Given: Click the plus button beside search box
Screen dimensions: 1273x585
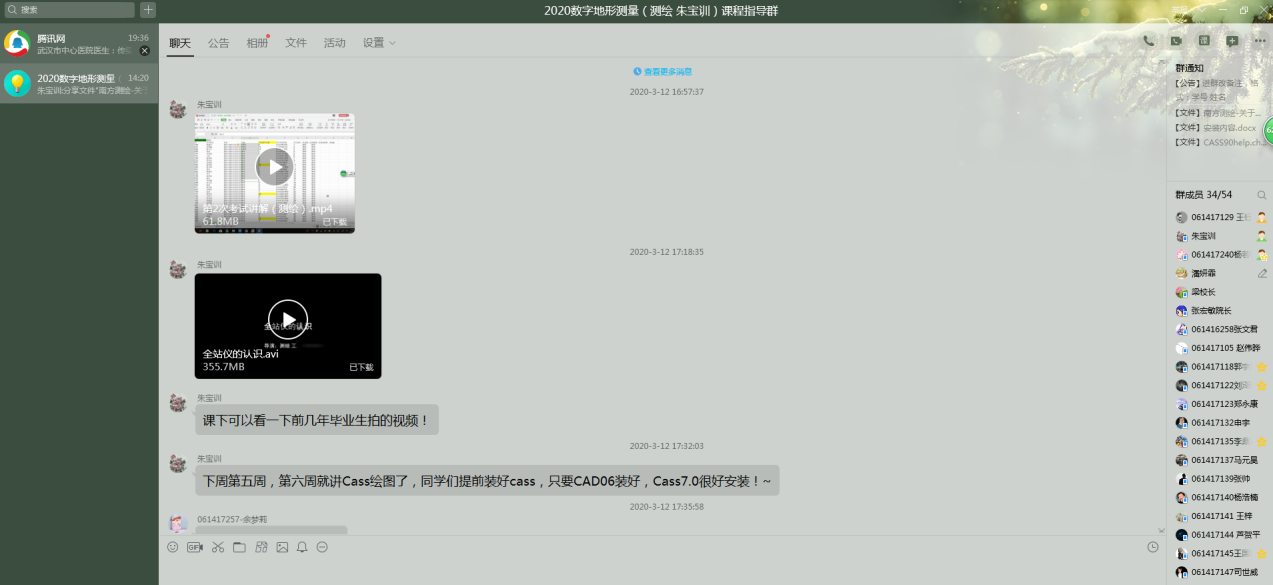Looking at the screenshot, I should (148, 10).
